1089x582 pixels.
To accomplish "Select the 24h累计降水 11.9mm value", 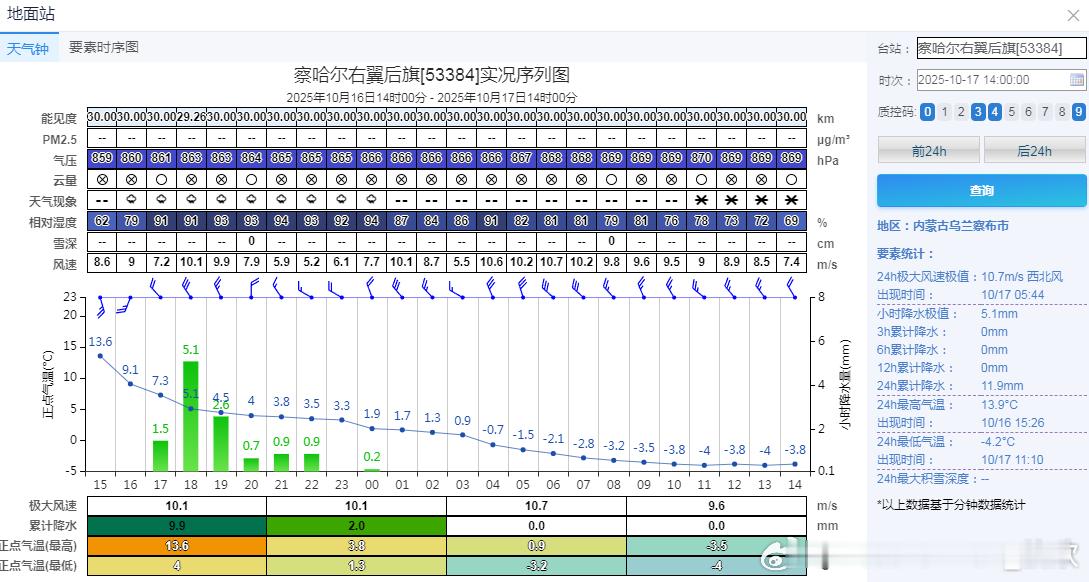I will pos(1001,386).
